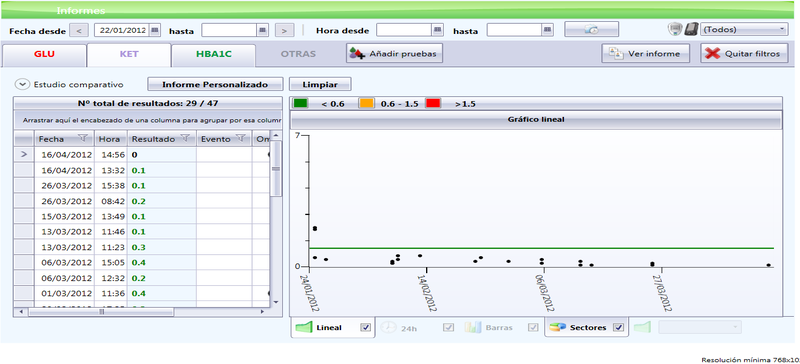Screen dimensions: 800x364
Task: Click the orange 0.6 - 1.5 legend swatch
Action: click(x=366, y=104)
